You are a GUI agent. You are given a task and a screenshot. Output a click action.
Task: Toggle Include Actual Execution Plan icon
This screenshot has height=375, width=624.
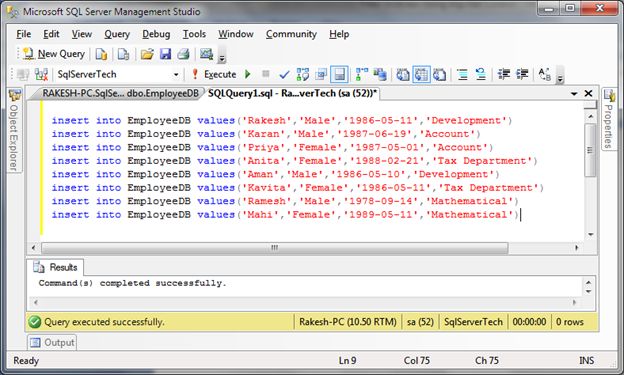[x=362, y=74]
